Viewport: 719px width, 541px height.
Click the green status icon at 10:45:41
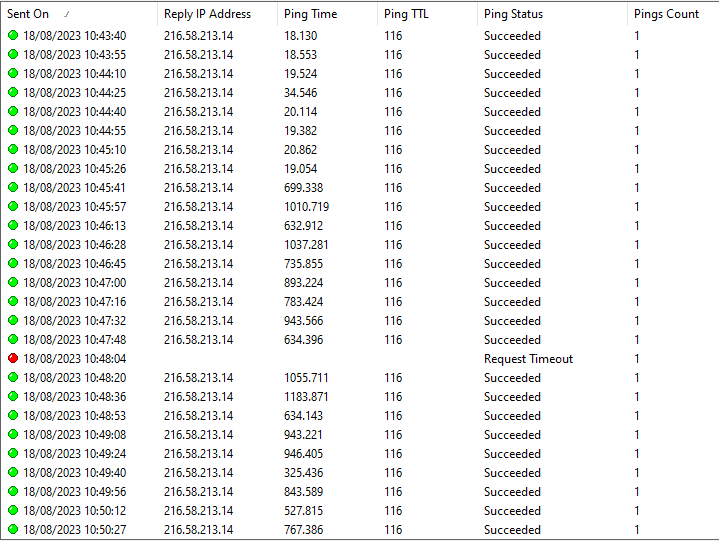point(13,188)
